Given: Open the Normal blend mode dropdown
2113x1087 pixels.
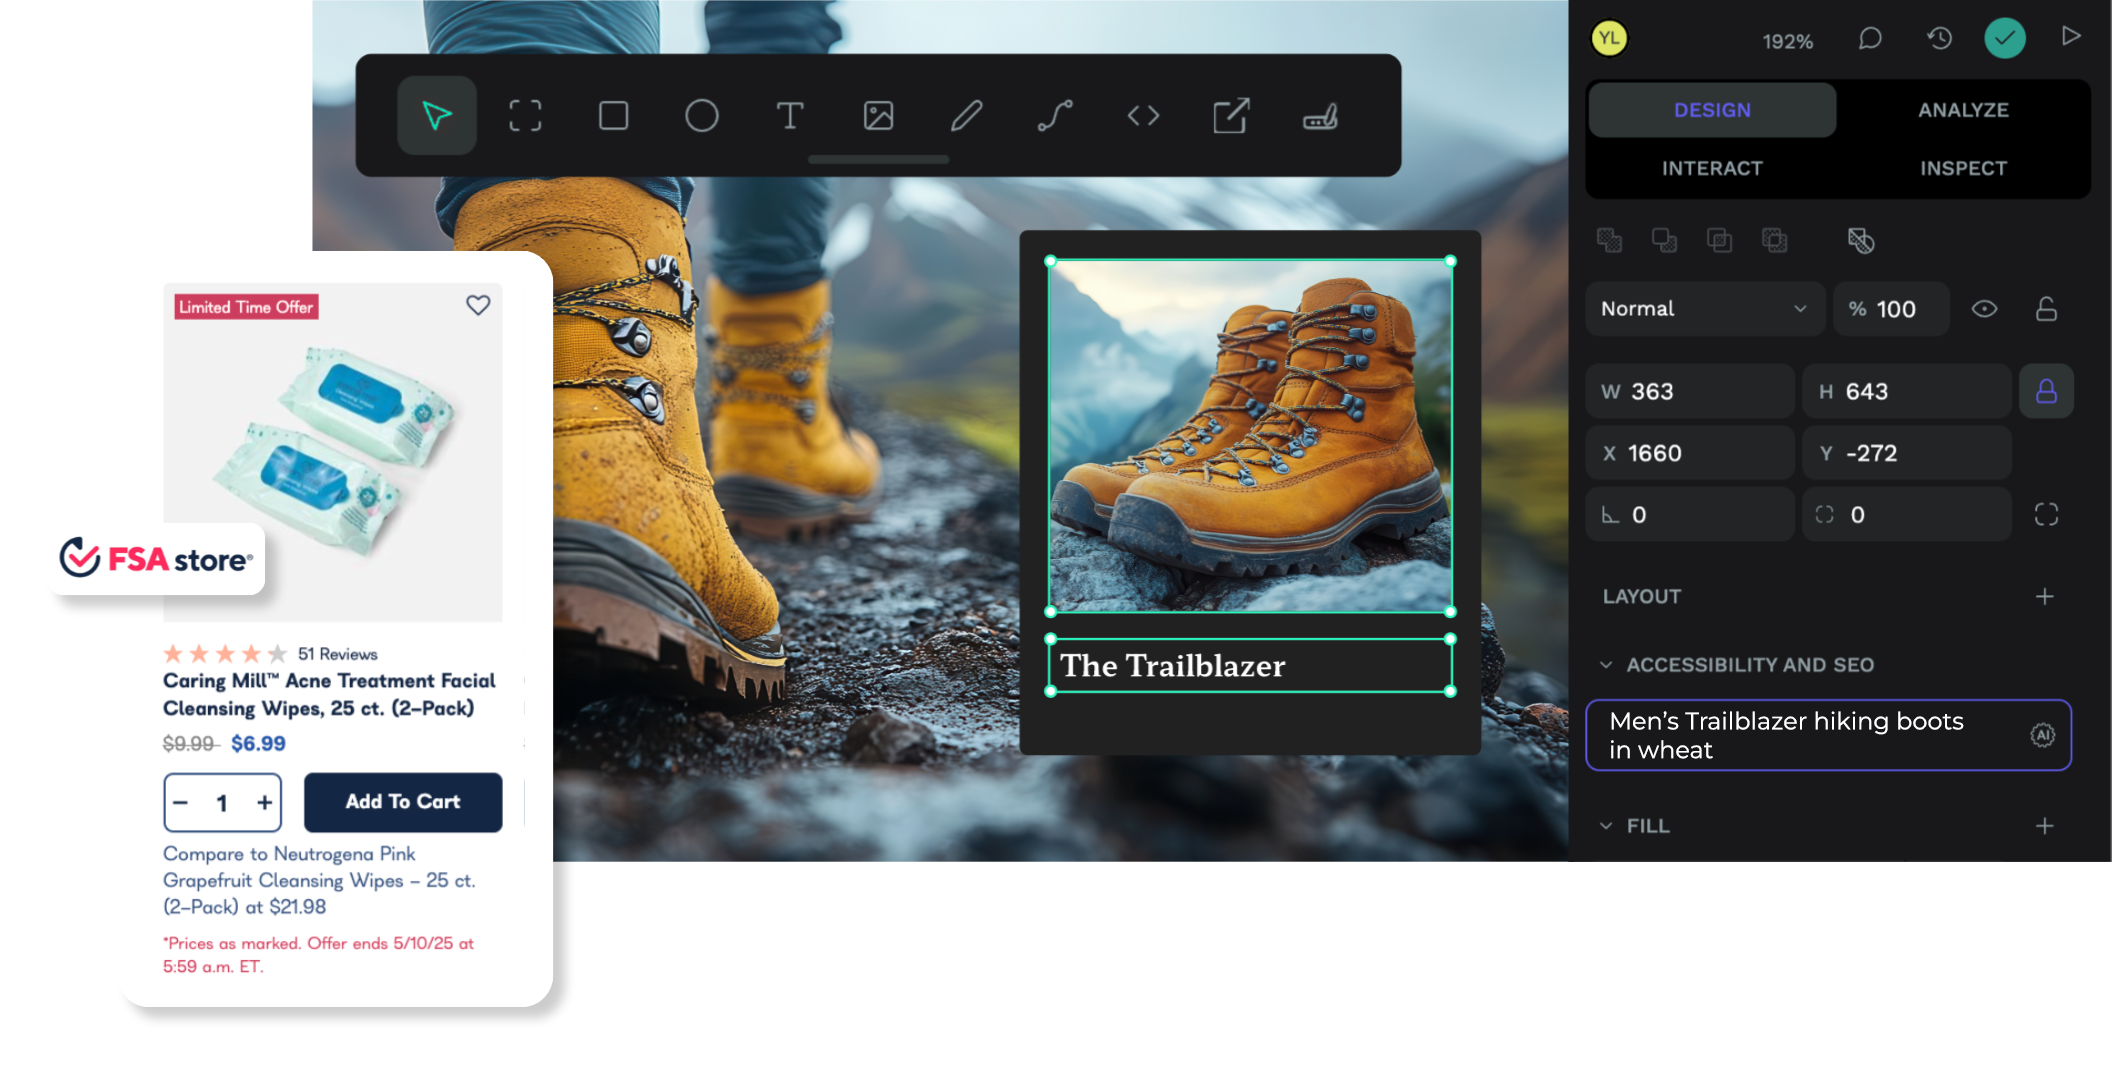Looking at the screenshot, I should [1704, 309].
